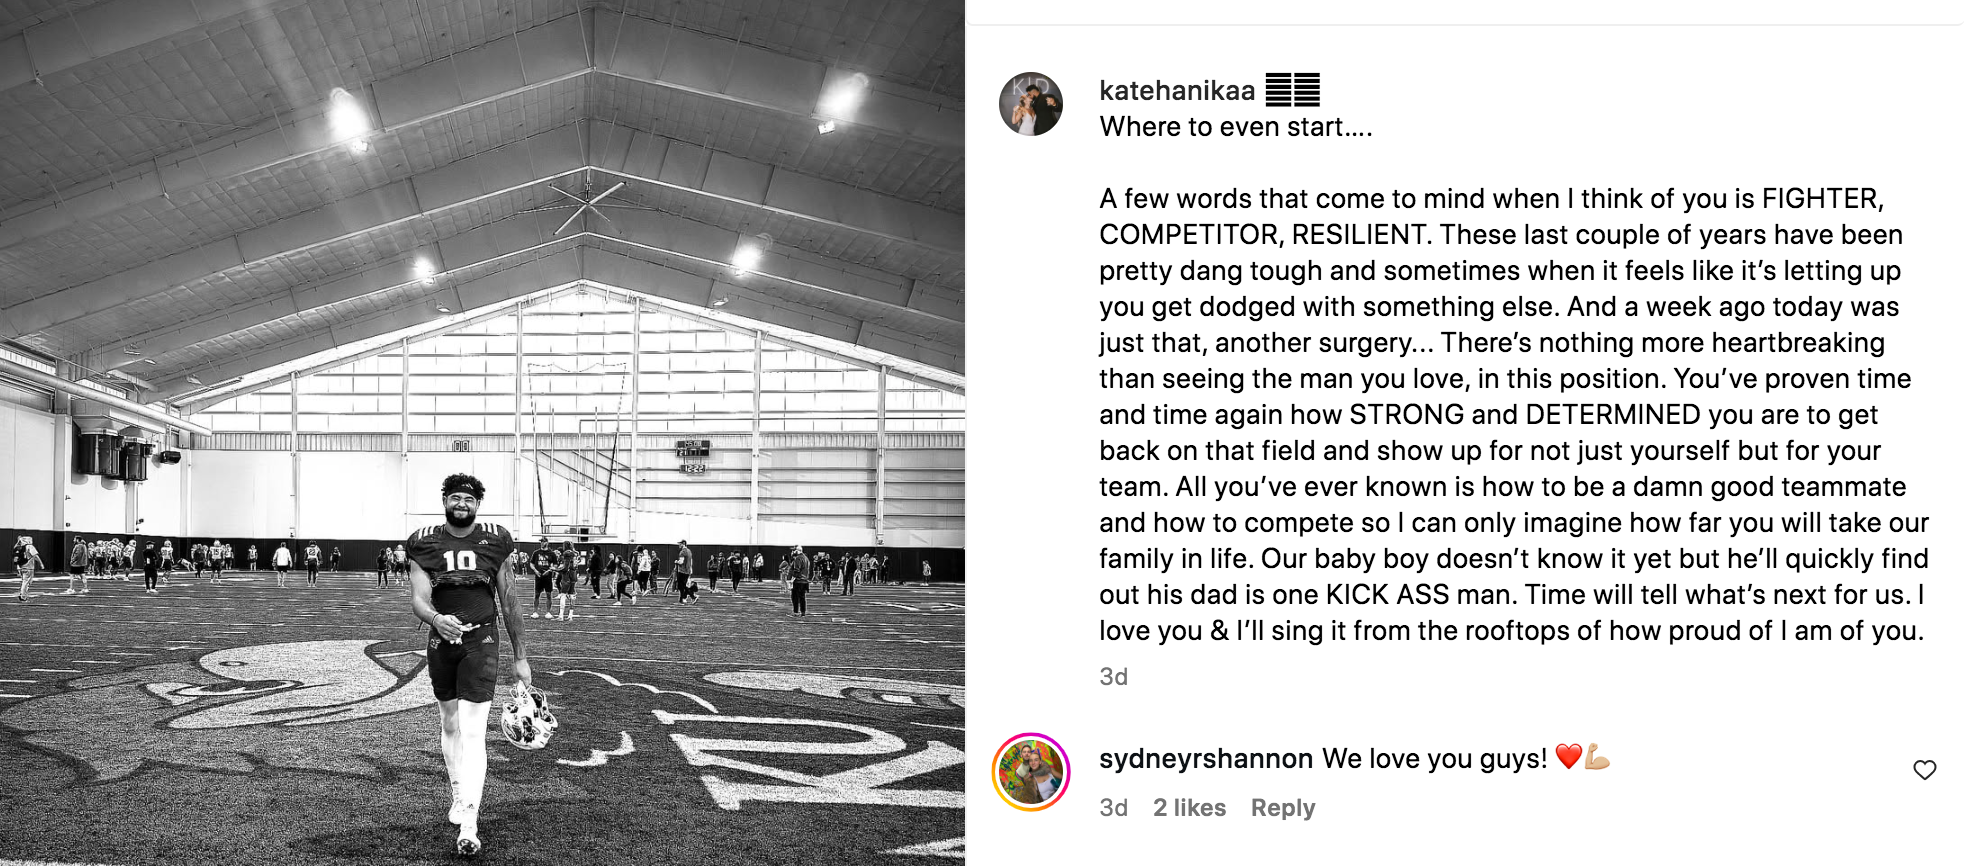Viewport: 1964px width, 866px height.
Task: Click the red heart emoji in the comment
Action: coord(1568,757)
